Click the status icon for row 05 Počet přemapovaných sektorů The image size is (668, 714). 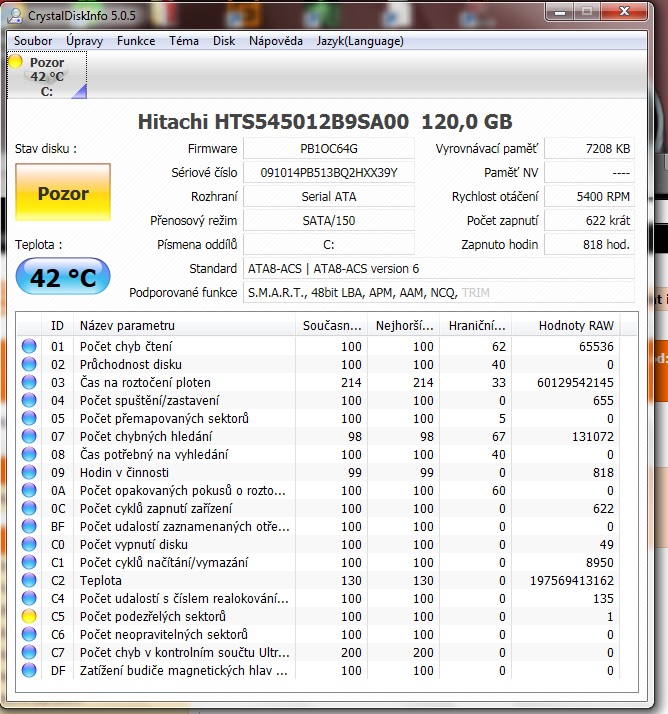tap(29, 418)
